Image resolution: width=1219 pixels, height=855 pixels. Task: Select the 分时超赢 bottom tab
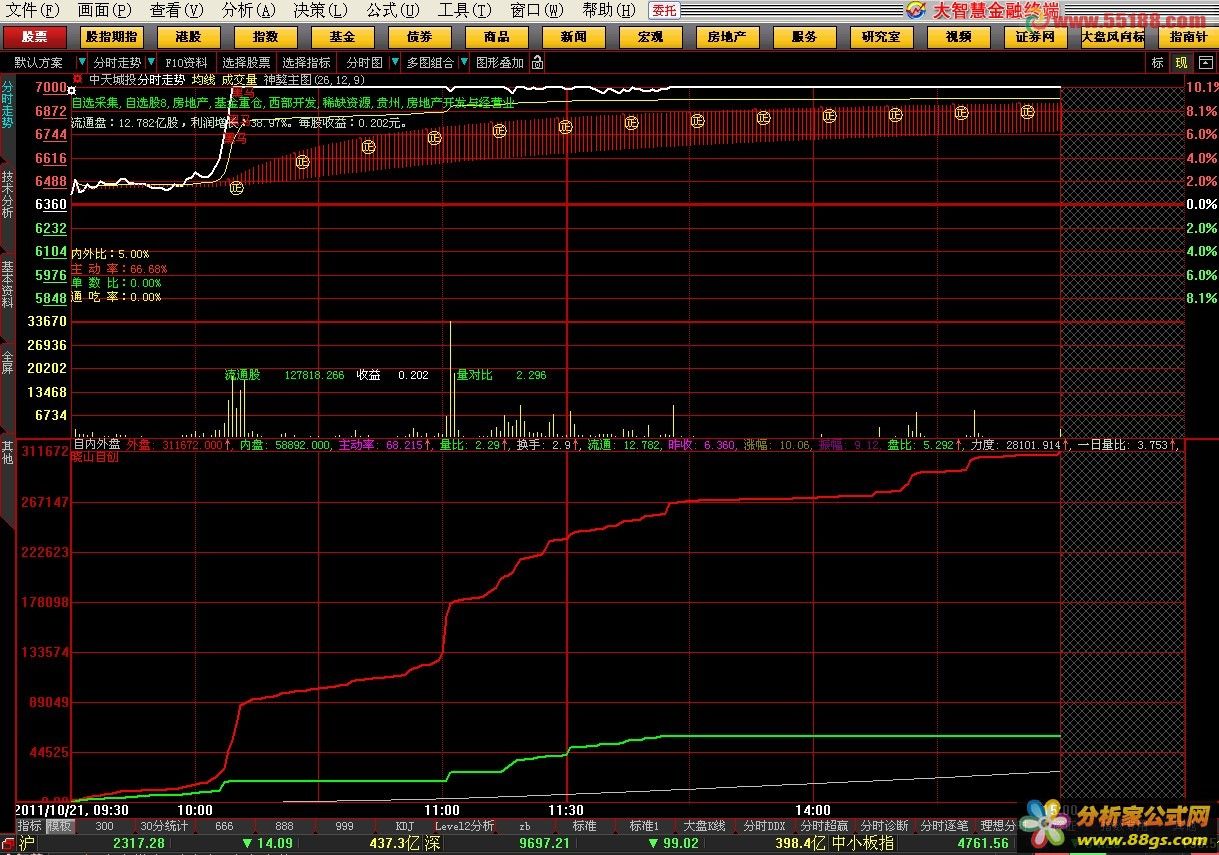(x=825, y=826)
